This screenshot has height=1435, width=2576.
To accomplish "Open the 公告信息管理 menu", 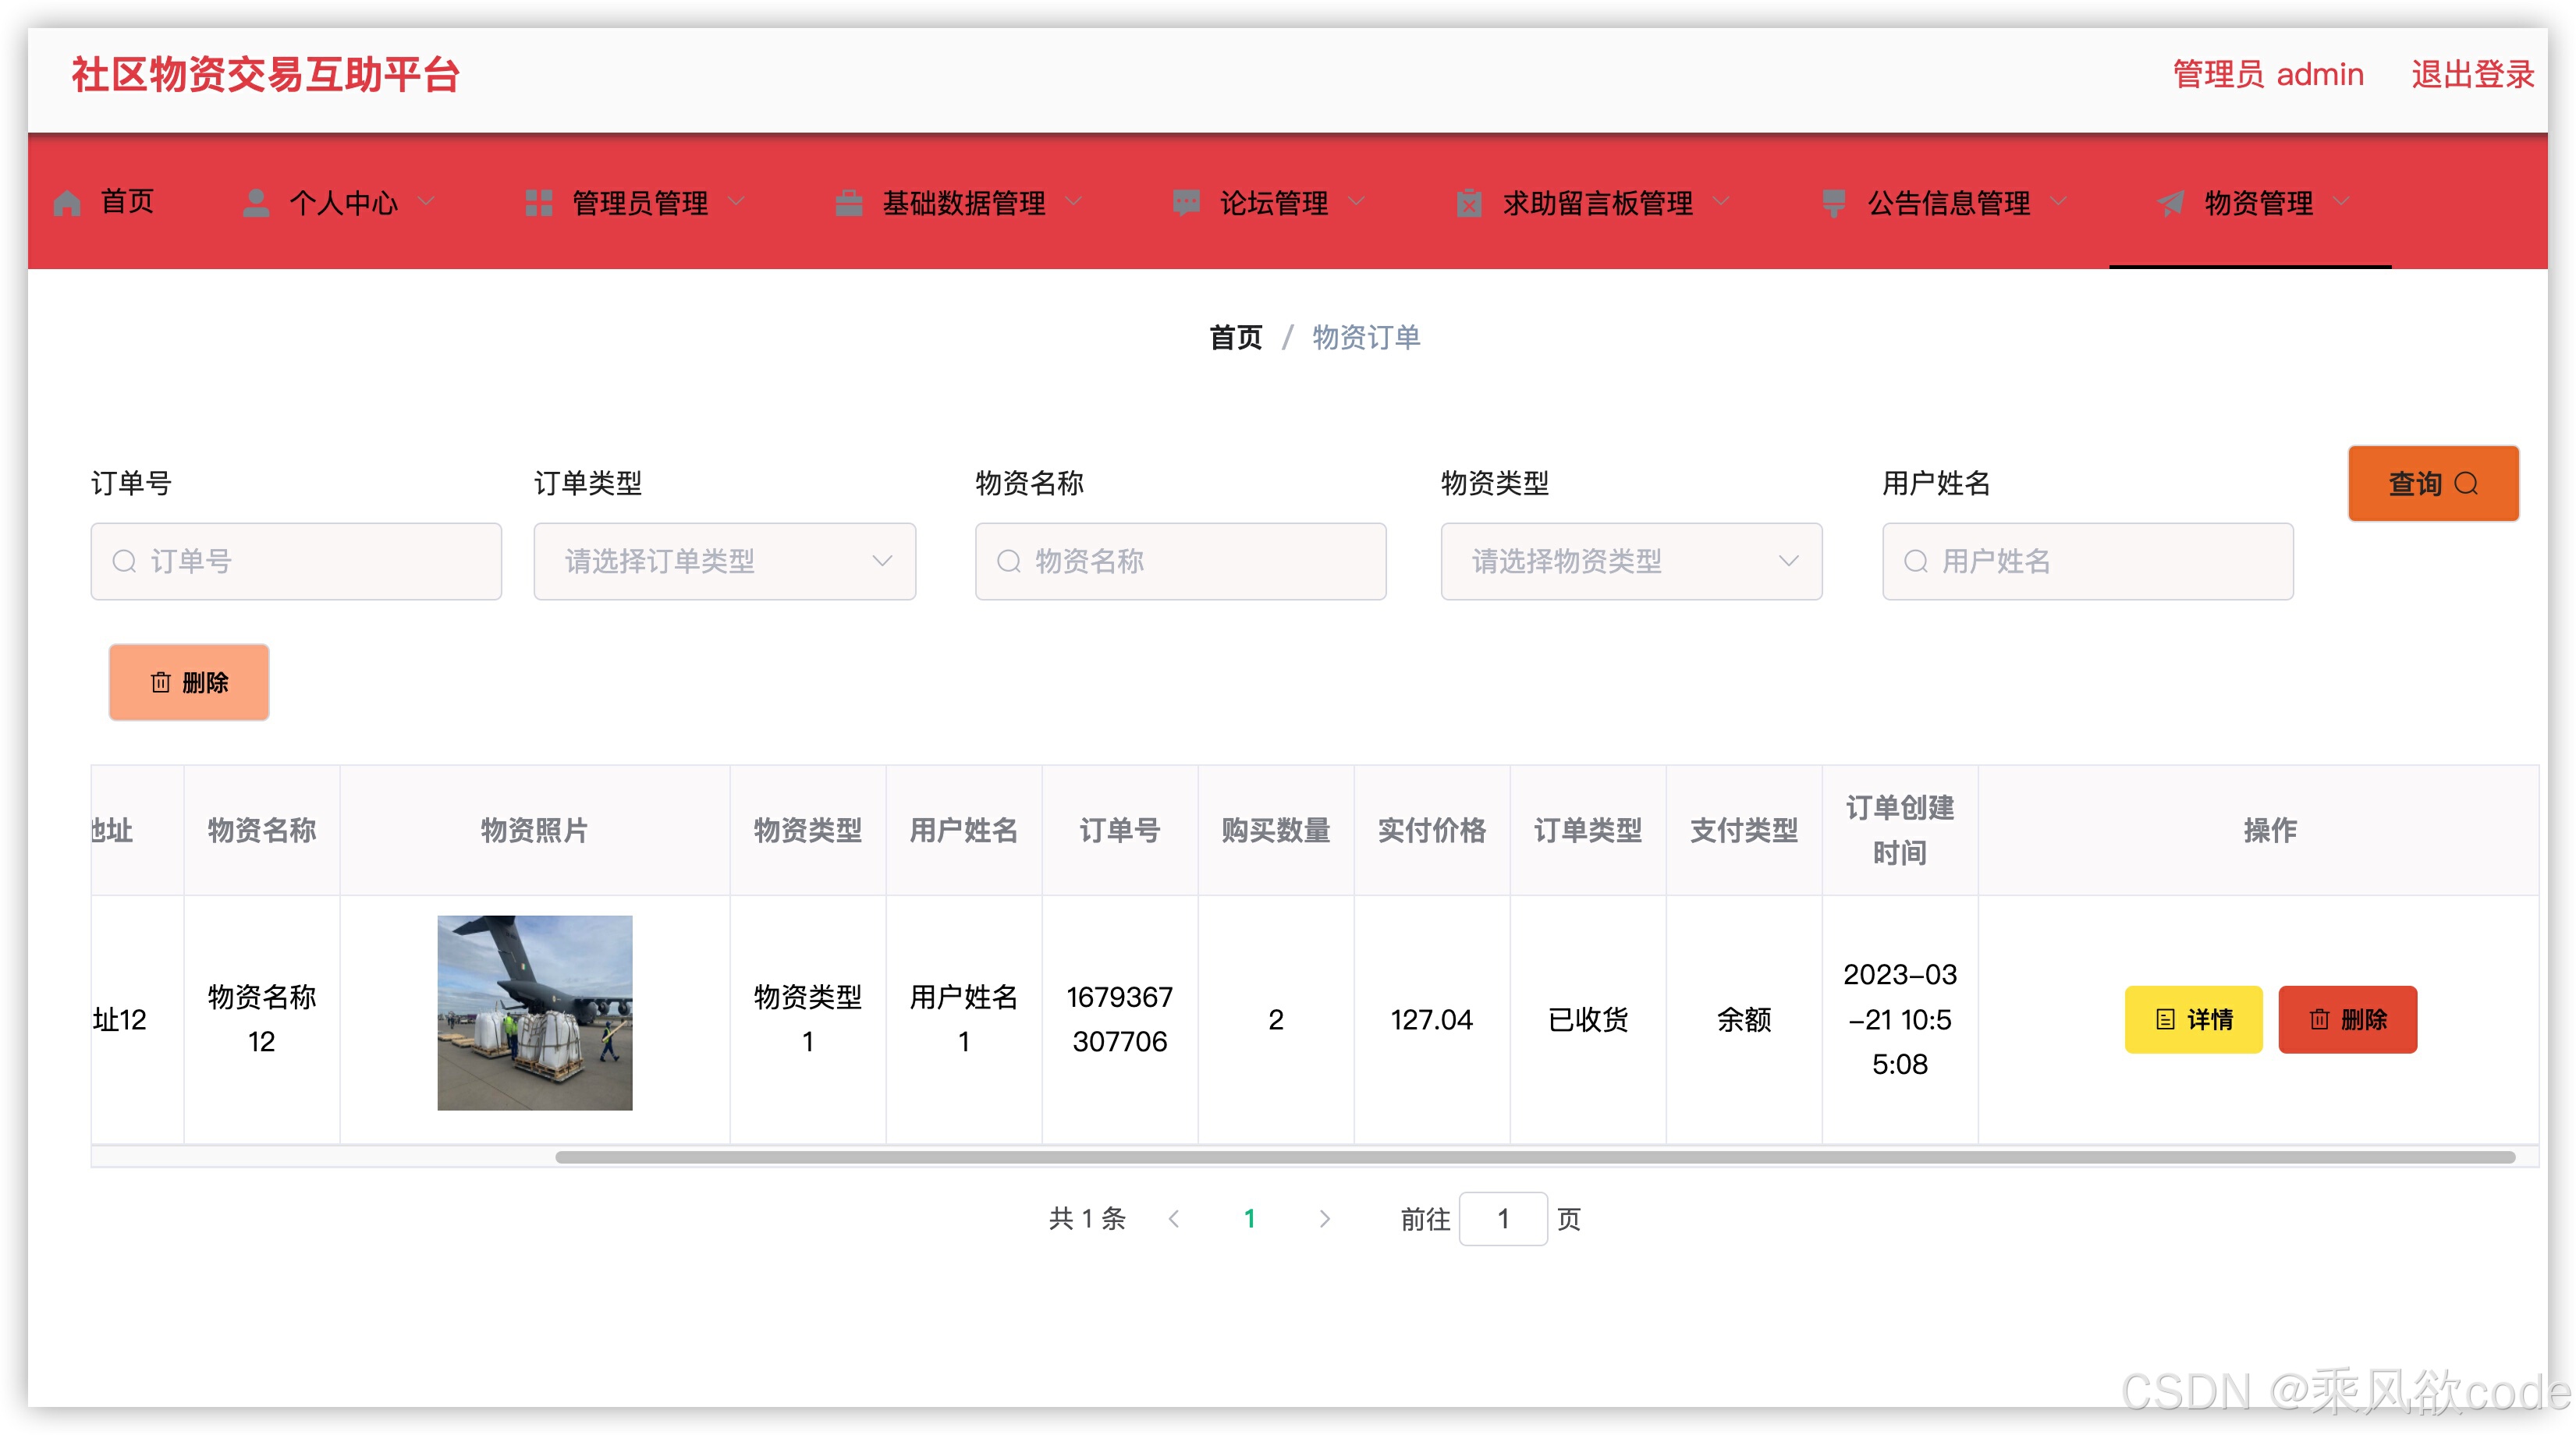I will tap(1948, 203).
